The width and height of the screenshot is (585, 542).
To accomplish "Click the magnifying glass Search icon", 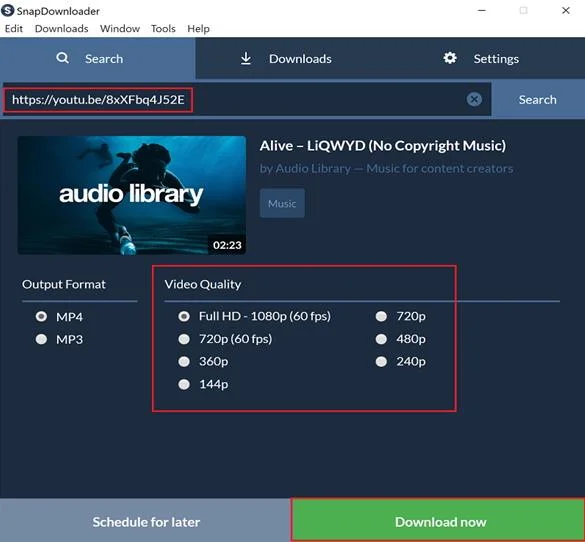I will click(x=62, y=58).
